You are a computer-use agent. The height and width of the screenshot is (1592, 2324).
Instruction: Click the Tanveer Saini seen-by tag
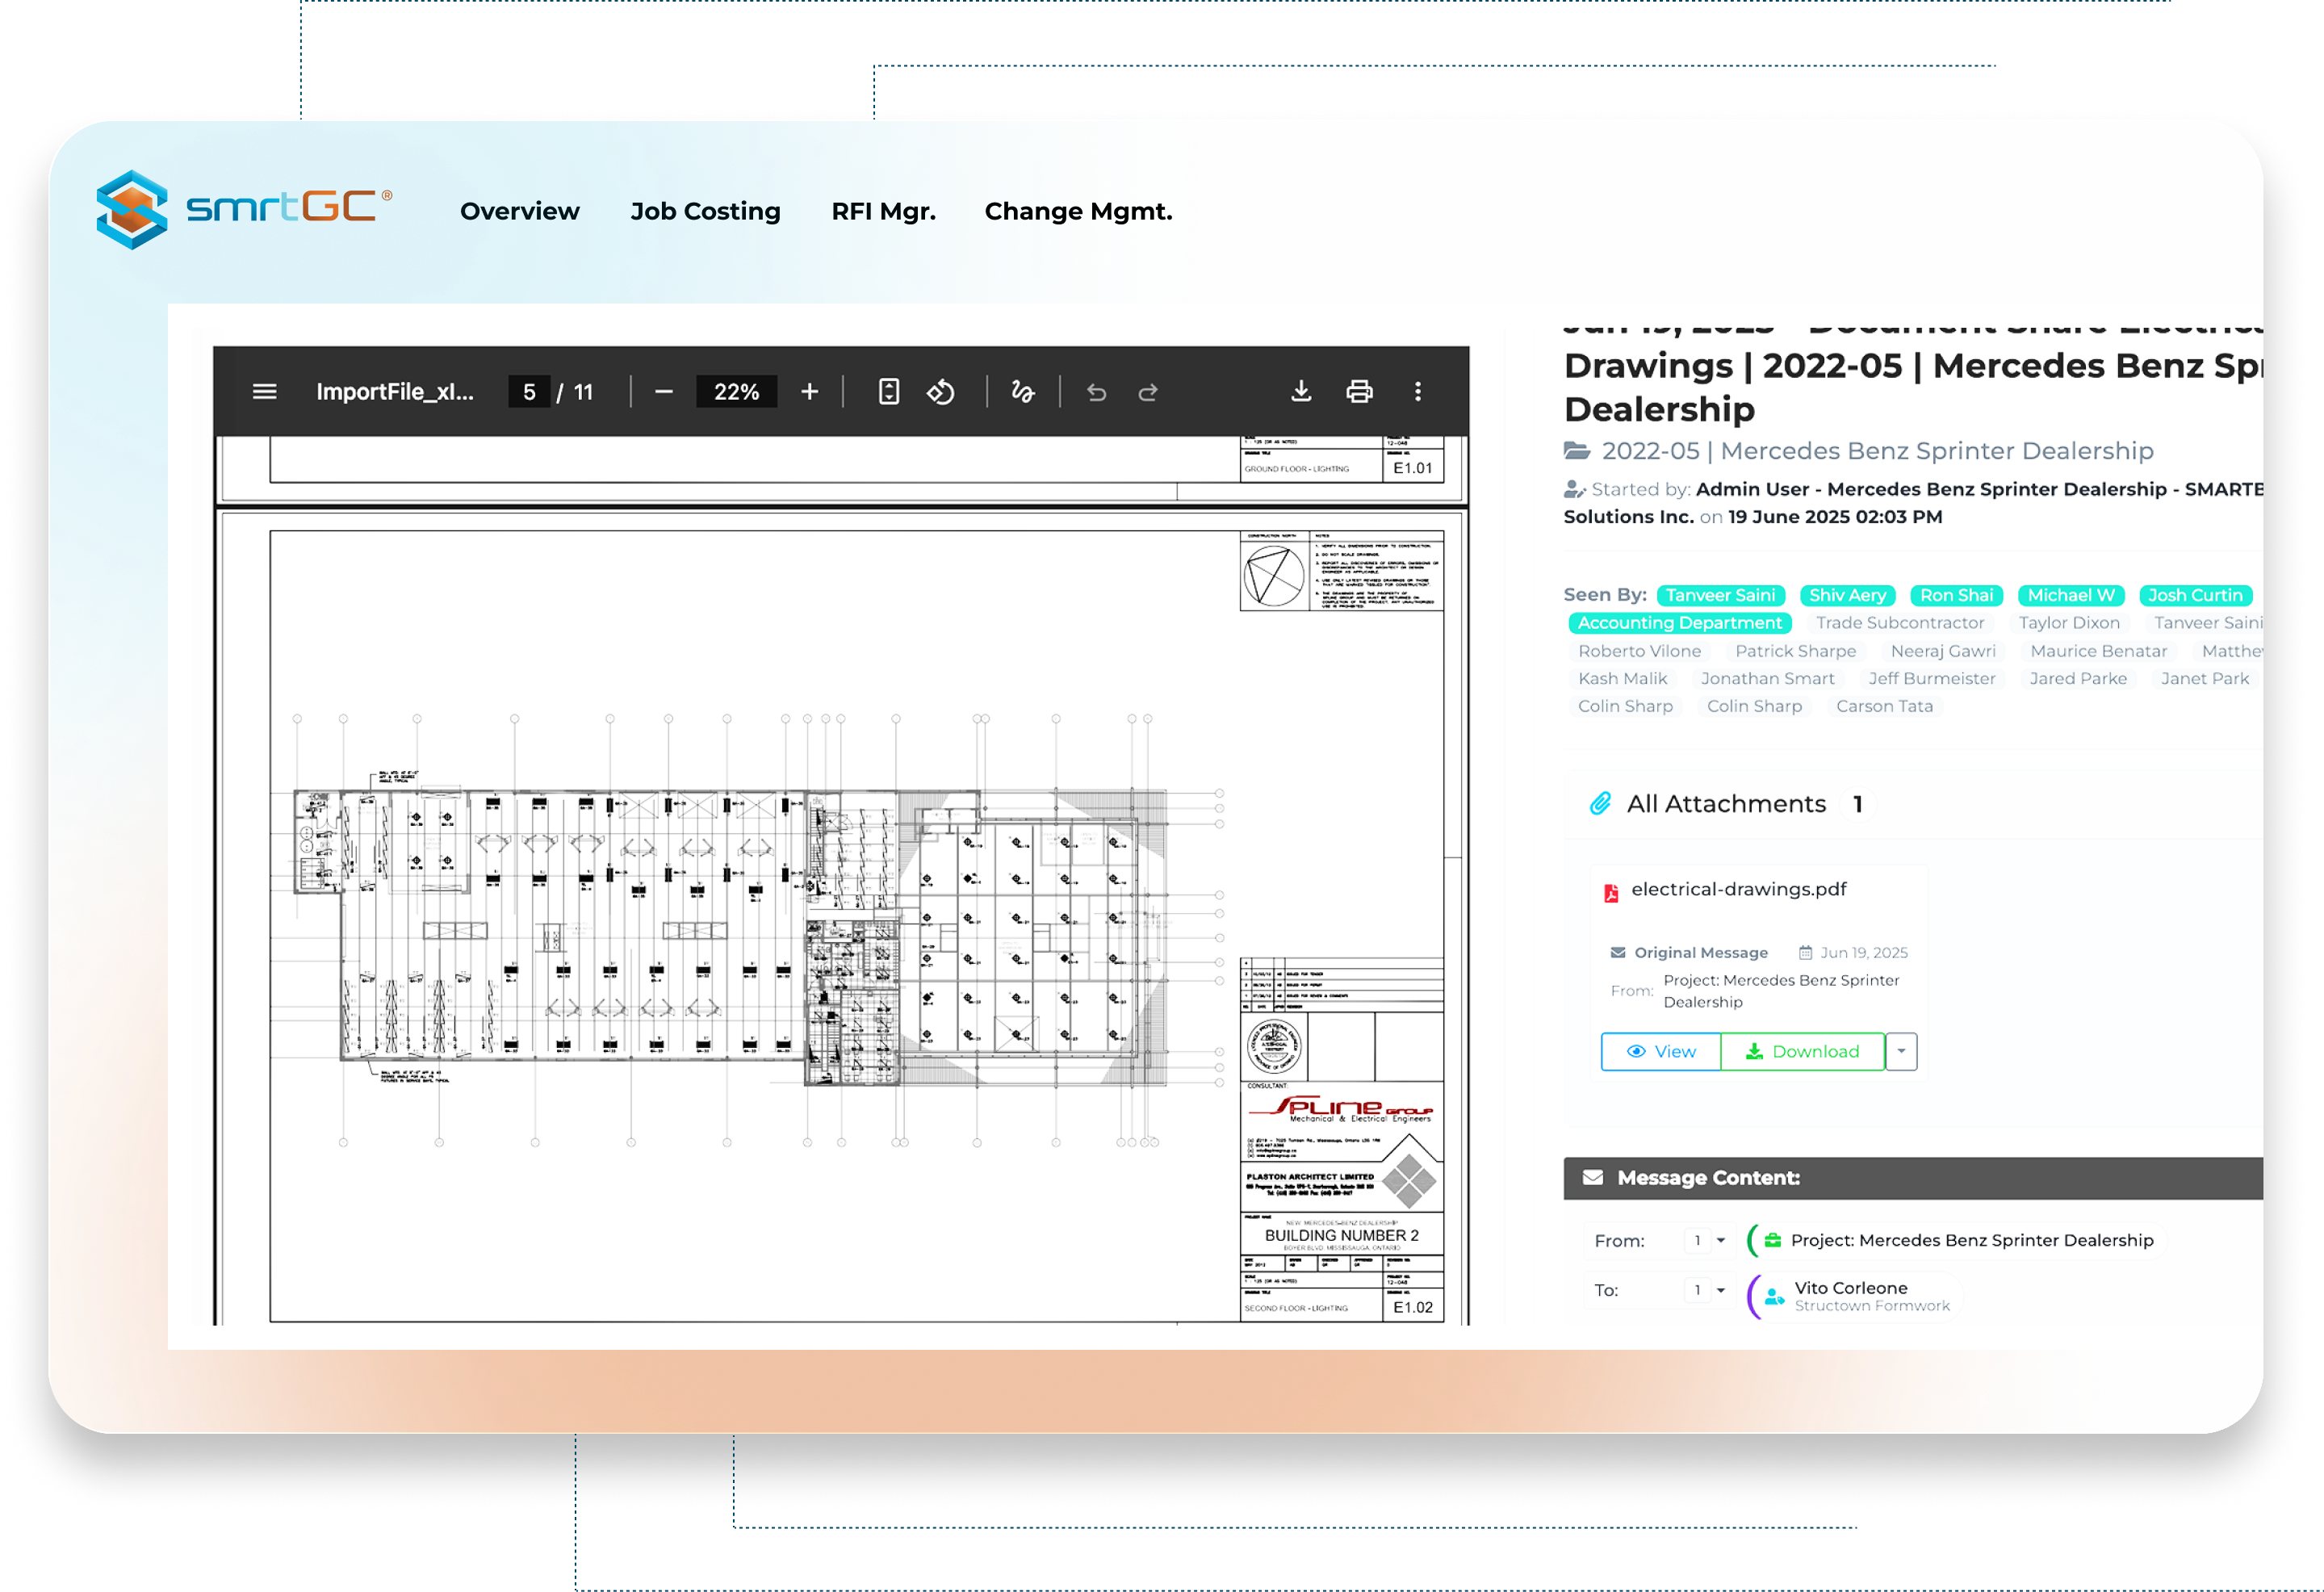coord(1720,595)
